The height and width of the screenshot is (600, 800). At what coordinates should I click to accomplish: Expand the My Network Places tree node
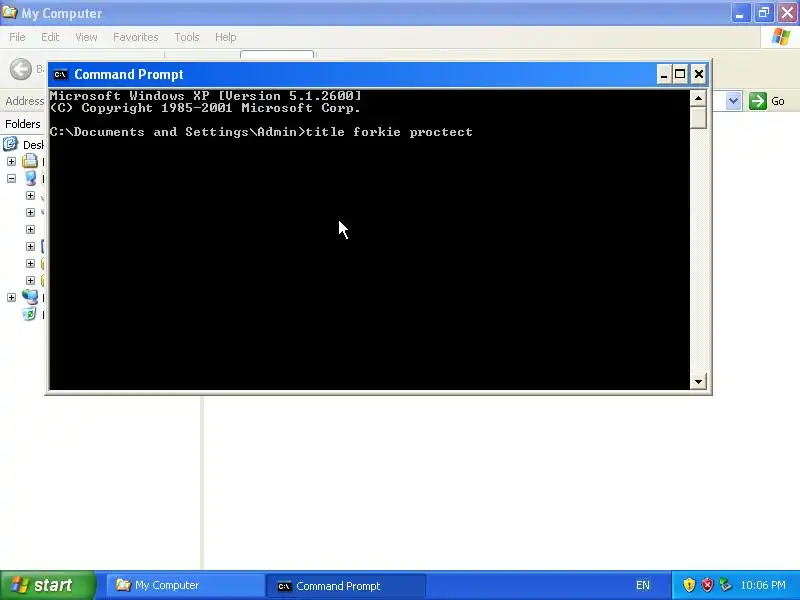(11, 297)
